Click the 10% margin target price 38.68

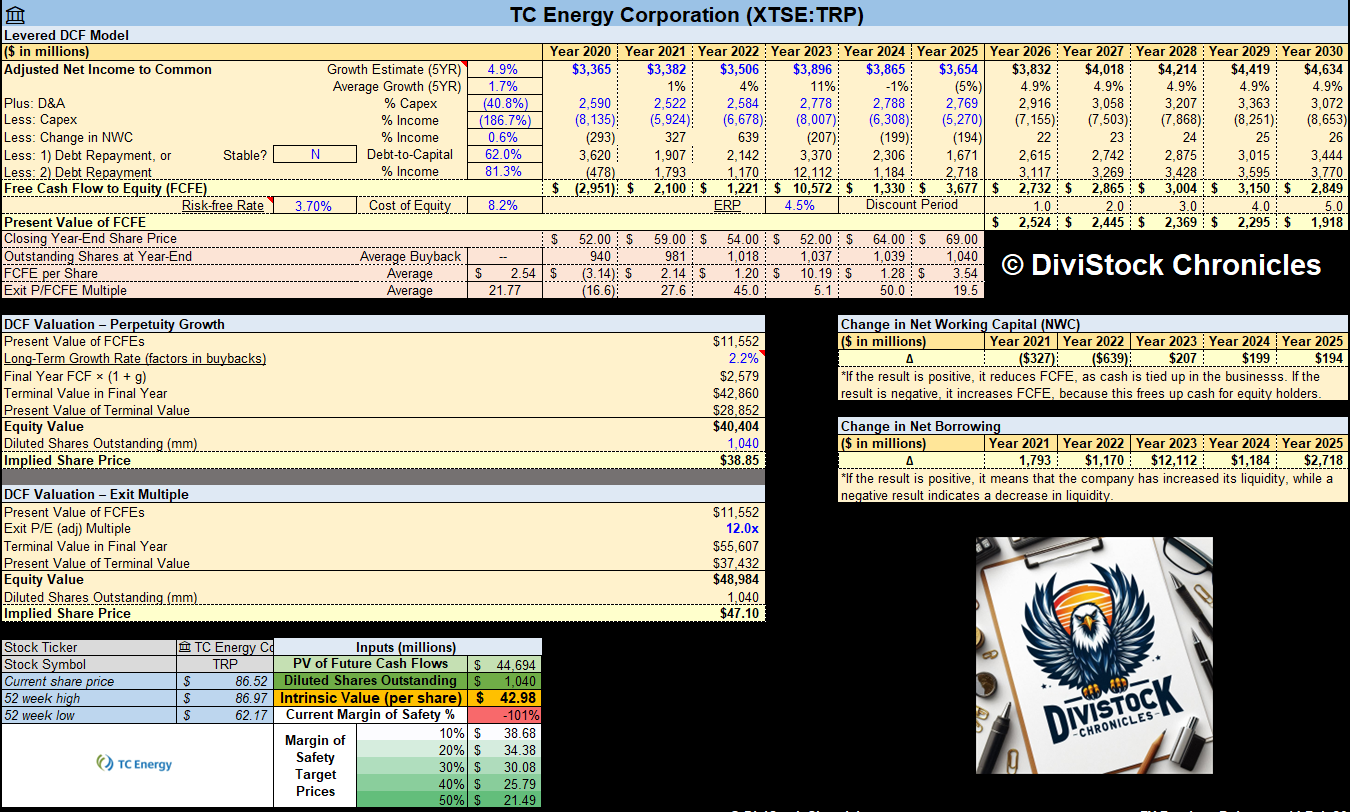(505, 732)
